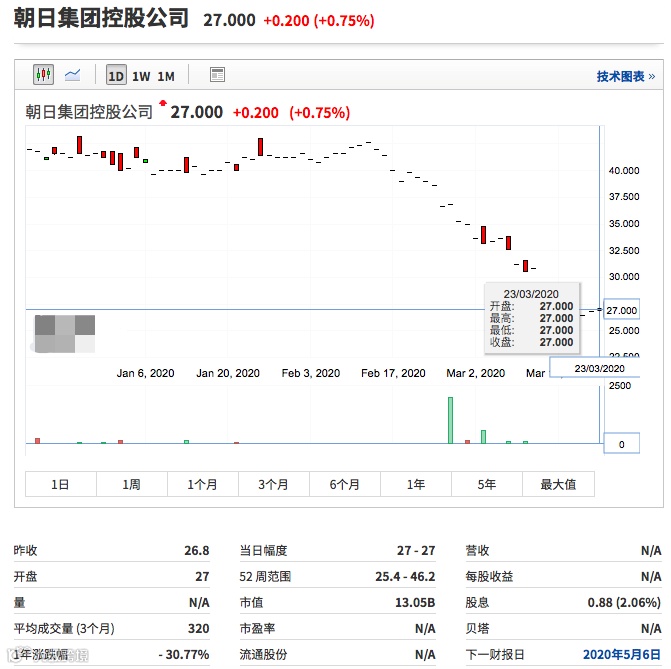
Task: Click the 平均成交量 (3个月) value 320
Action: pyautogui.click(x=199, y=628)
